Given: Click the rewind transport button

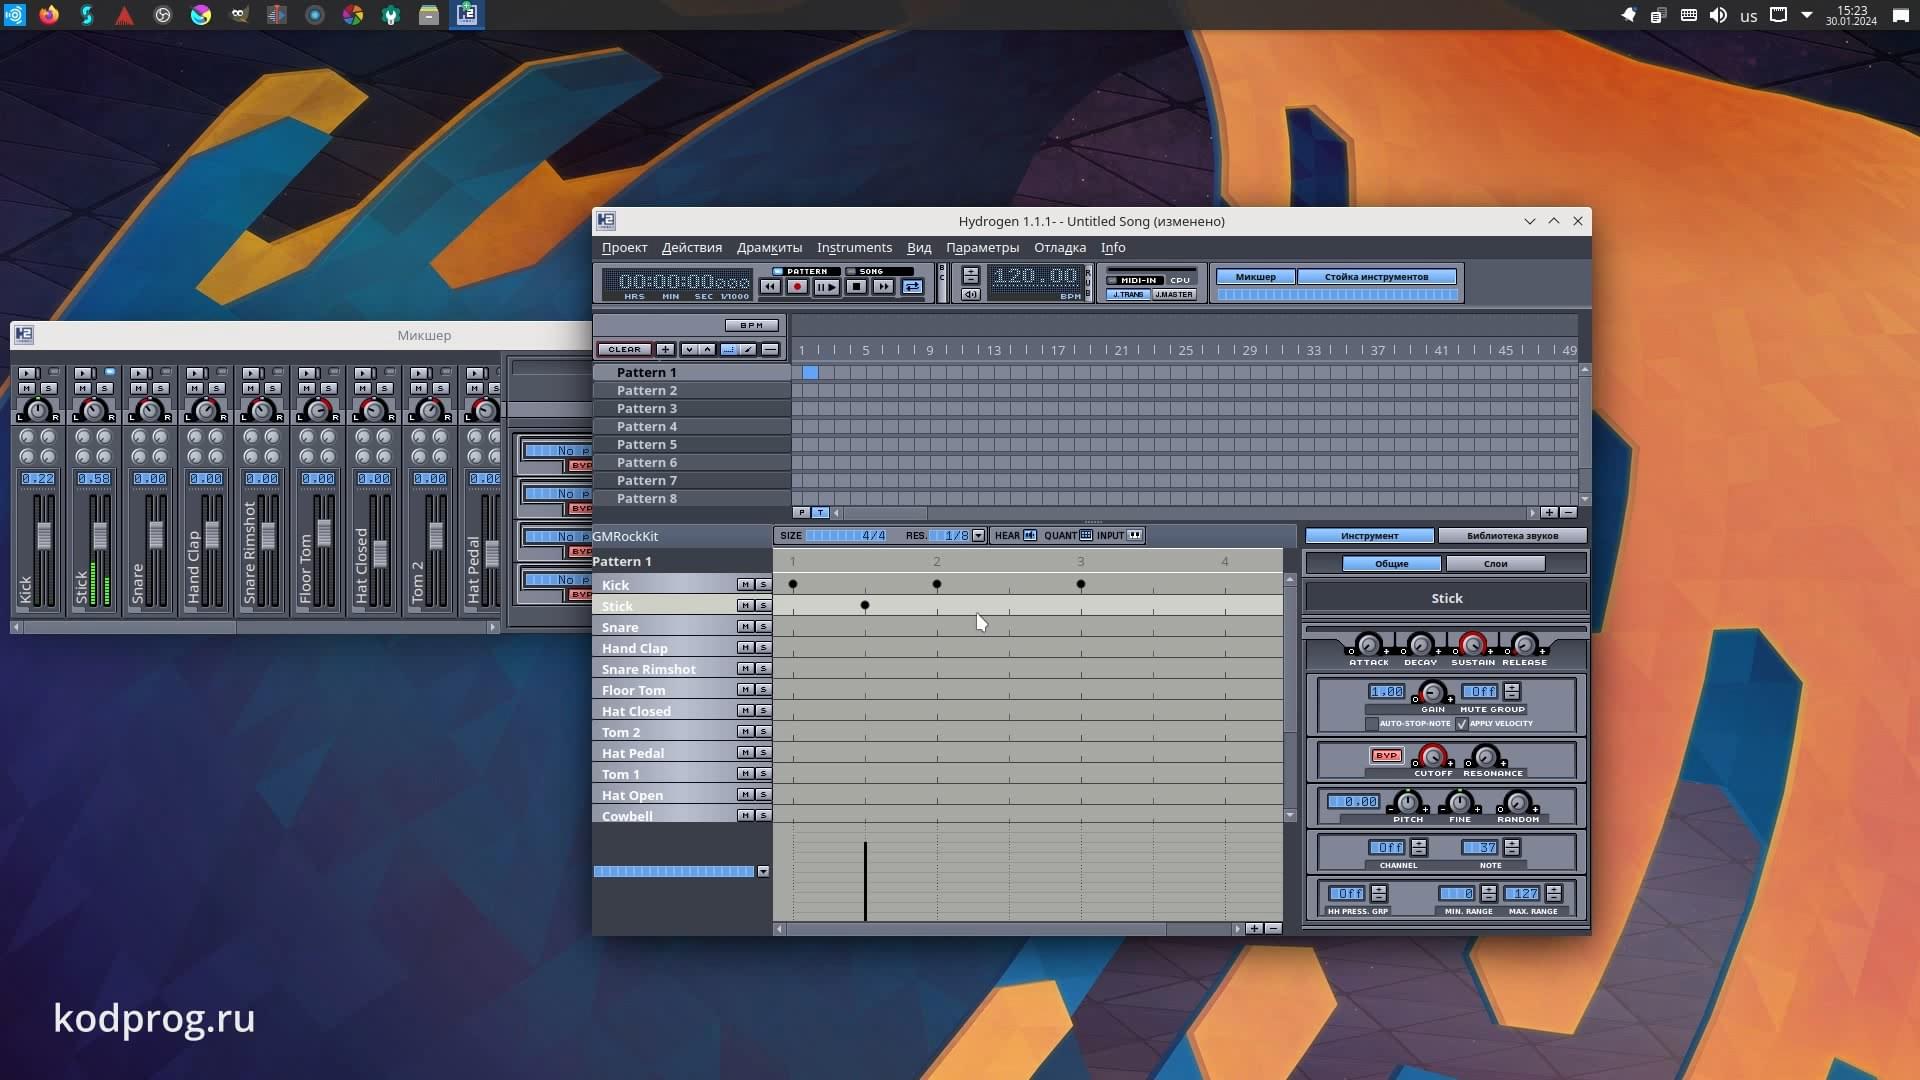Looking at the screenshot, I should [x=770, y=287].
